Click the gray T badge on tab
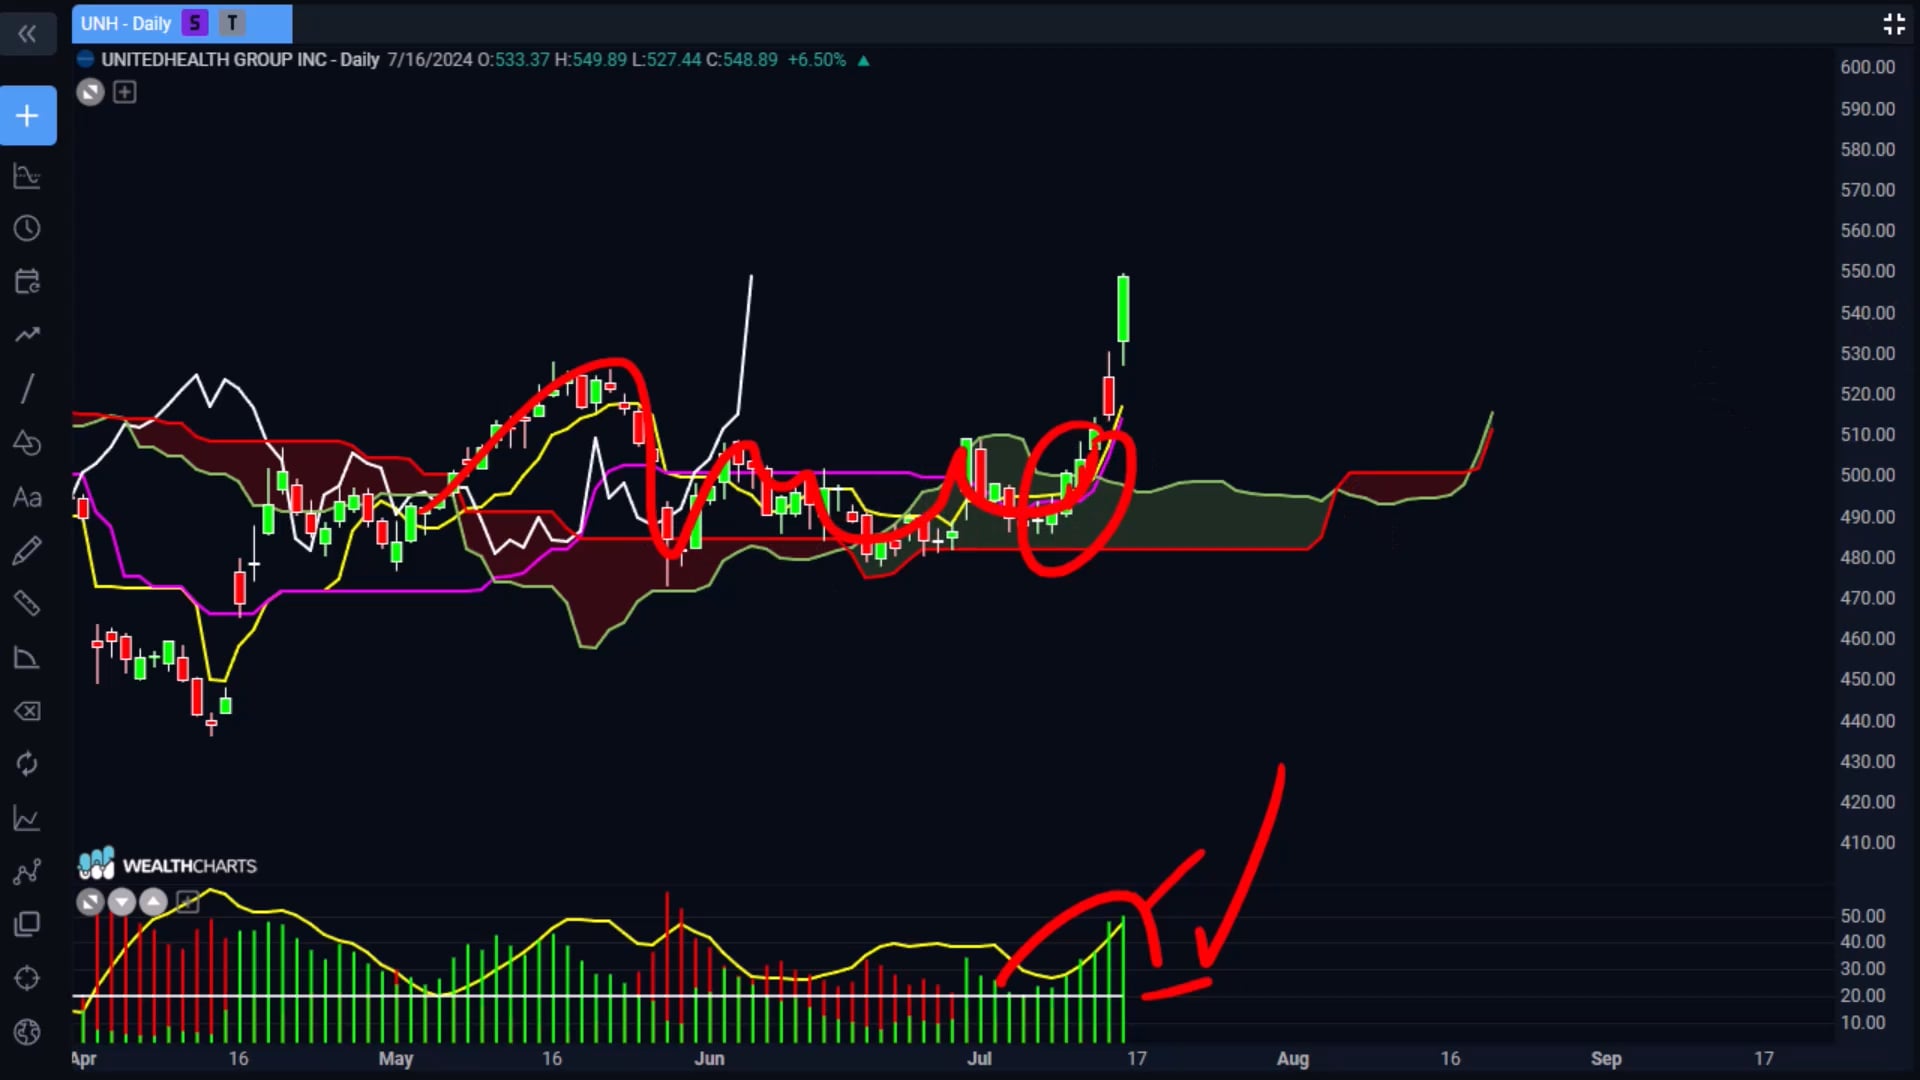This screenshot has width=1920, height=1080. click(x=232, y=23)
